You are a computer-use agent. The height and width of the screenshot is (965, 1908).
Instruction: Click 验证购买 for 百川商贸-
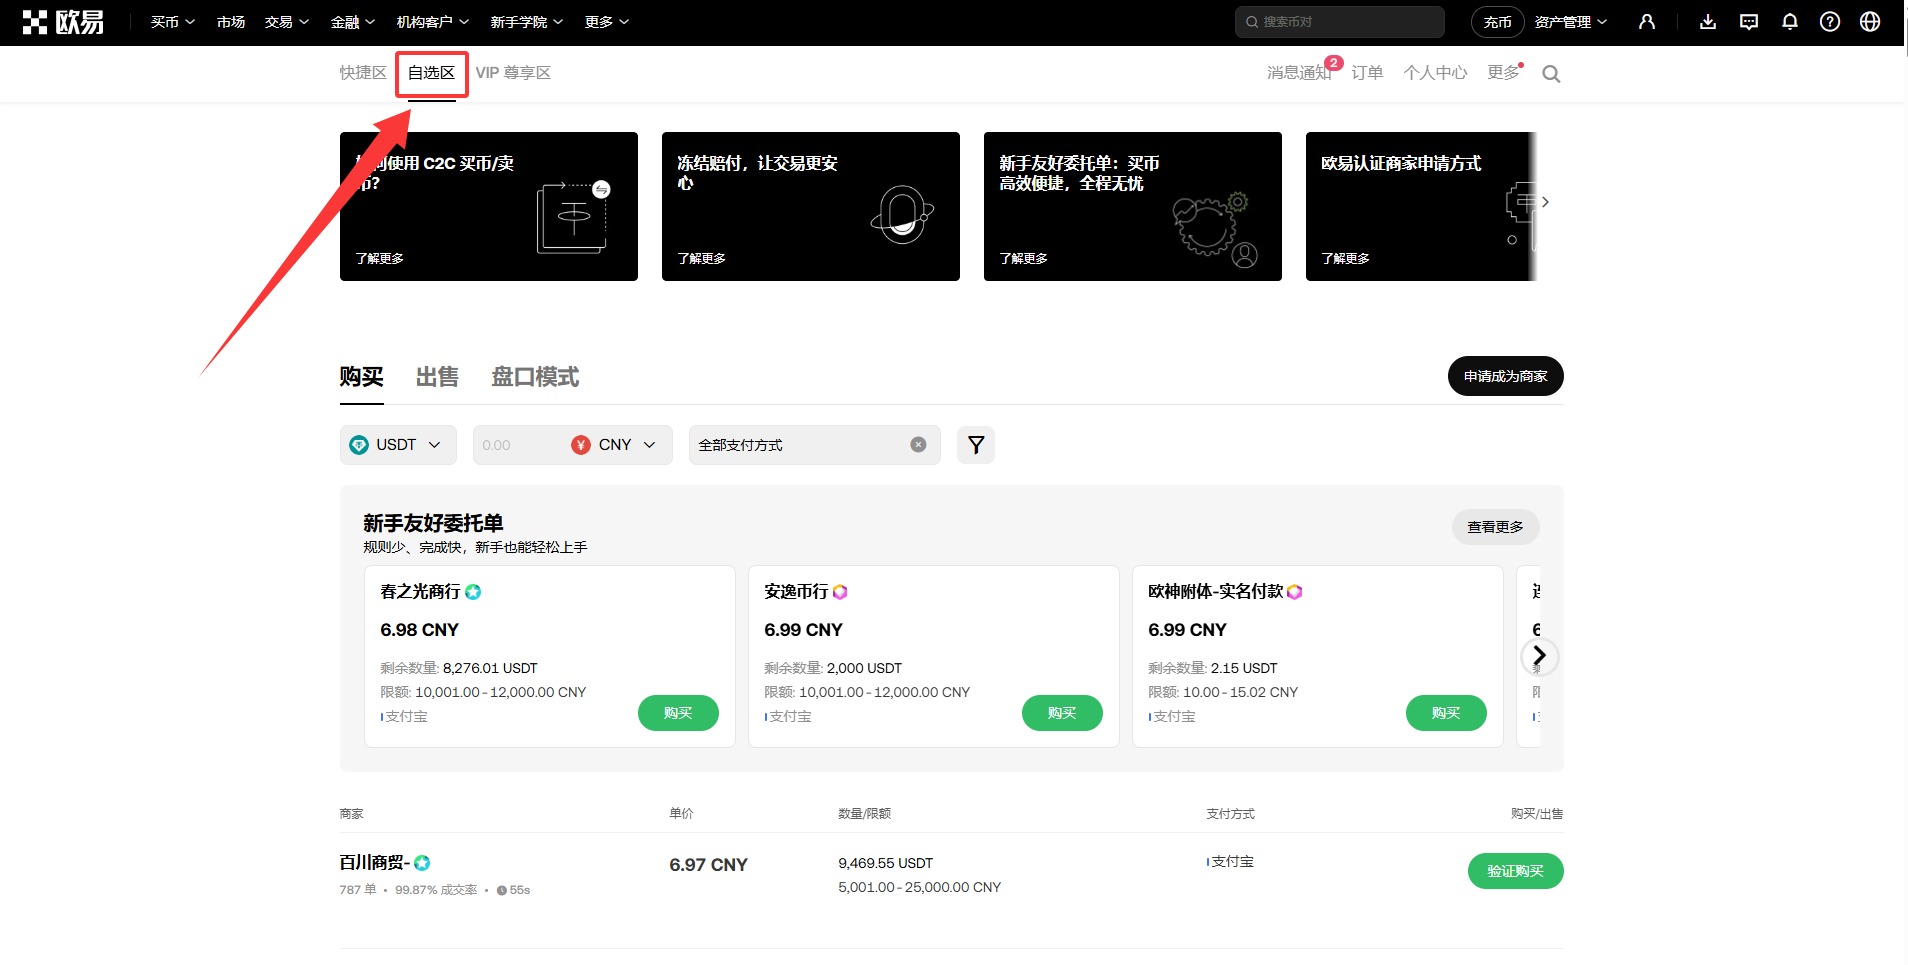click(1515, 871)
